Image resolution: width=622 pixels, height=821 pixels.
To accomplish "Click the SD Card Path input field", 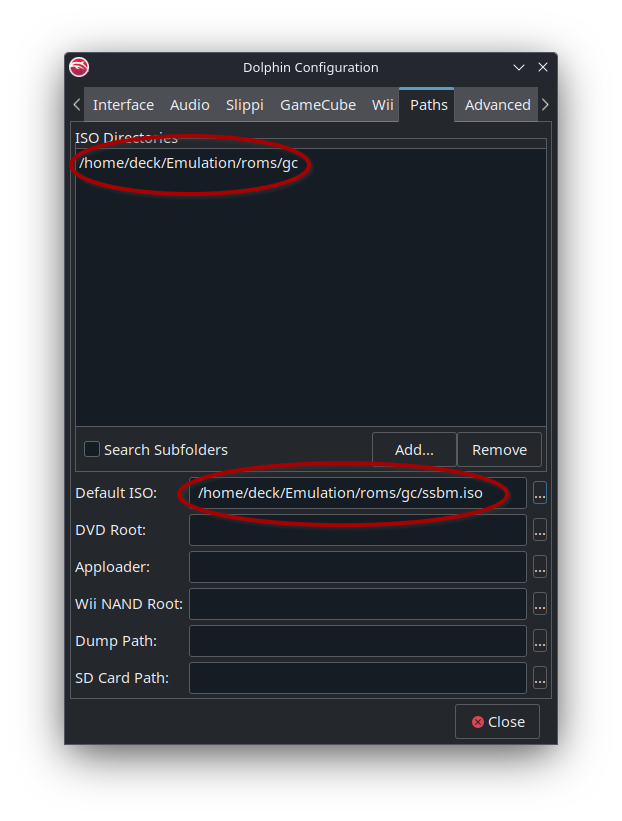I will click(358, 678).
